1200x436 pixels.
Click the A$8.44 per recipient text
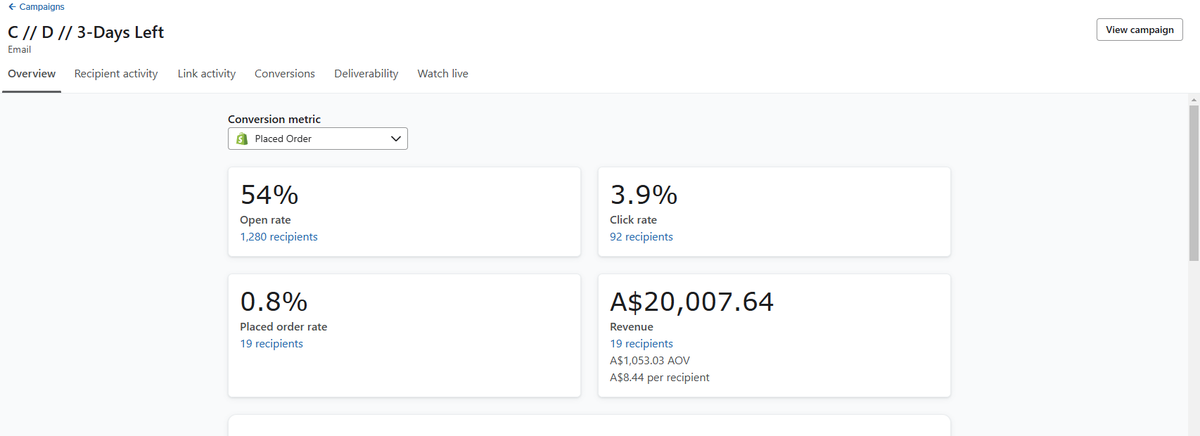click(x=660, y=378)
